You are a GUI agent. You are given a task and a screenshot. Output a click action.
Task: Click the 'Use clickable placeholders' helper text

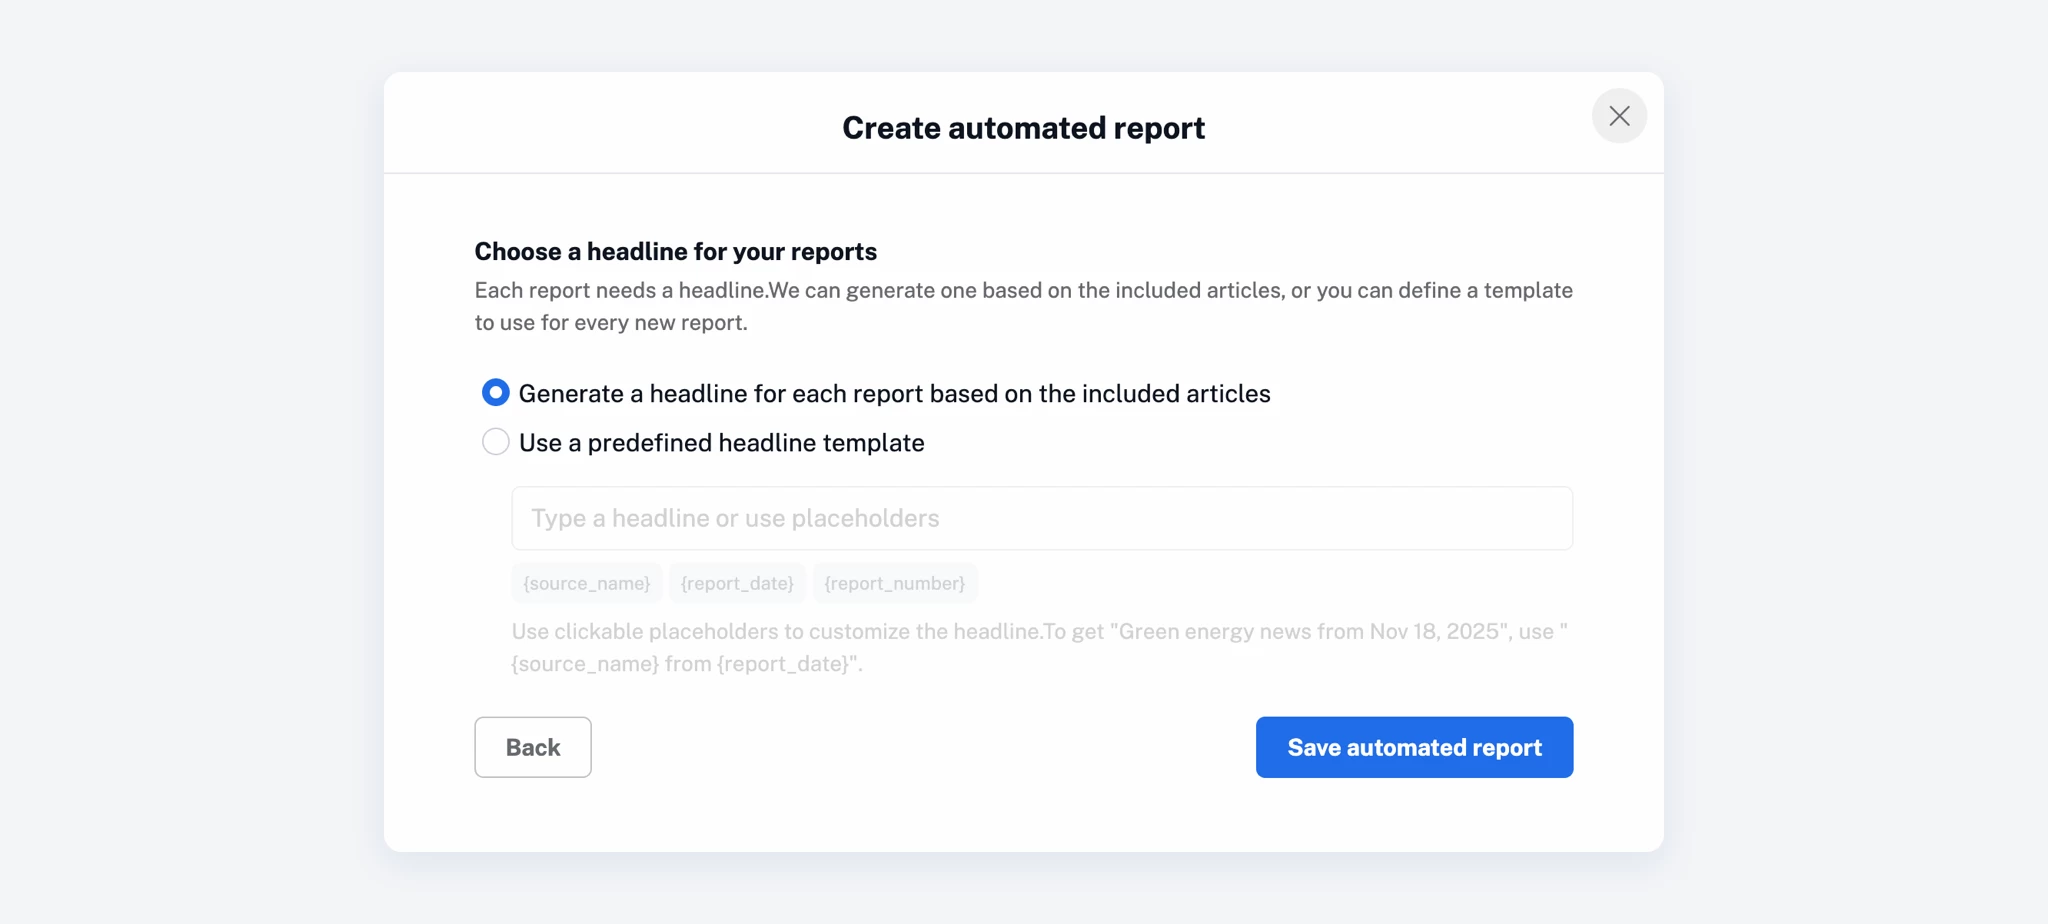click(1038, 647)
